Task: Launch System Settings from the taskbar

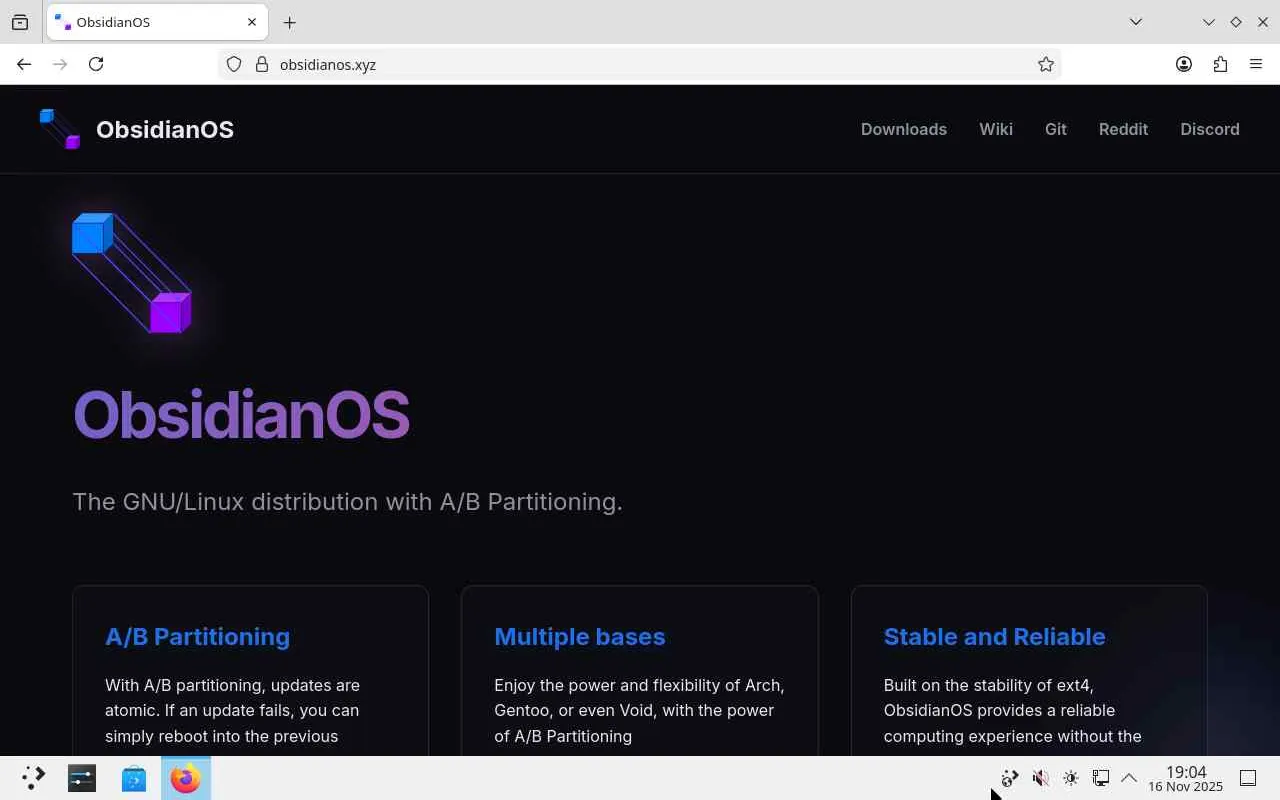Action: click(82, 778)
